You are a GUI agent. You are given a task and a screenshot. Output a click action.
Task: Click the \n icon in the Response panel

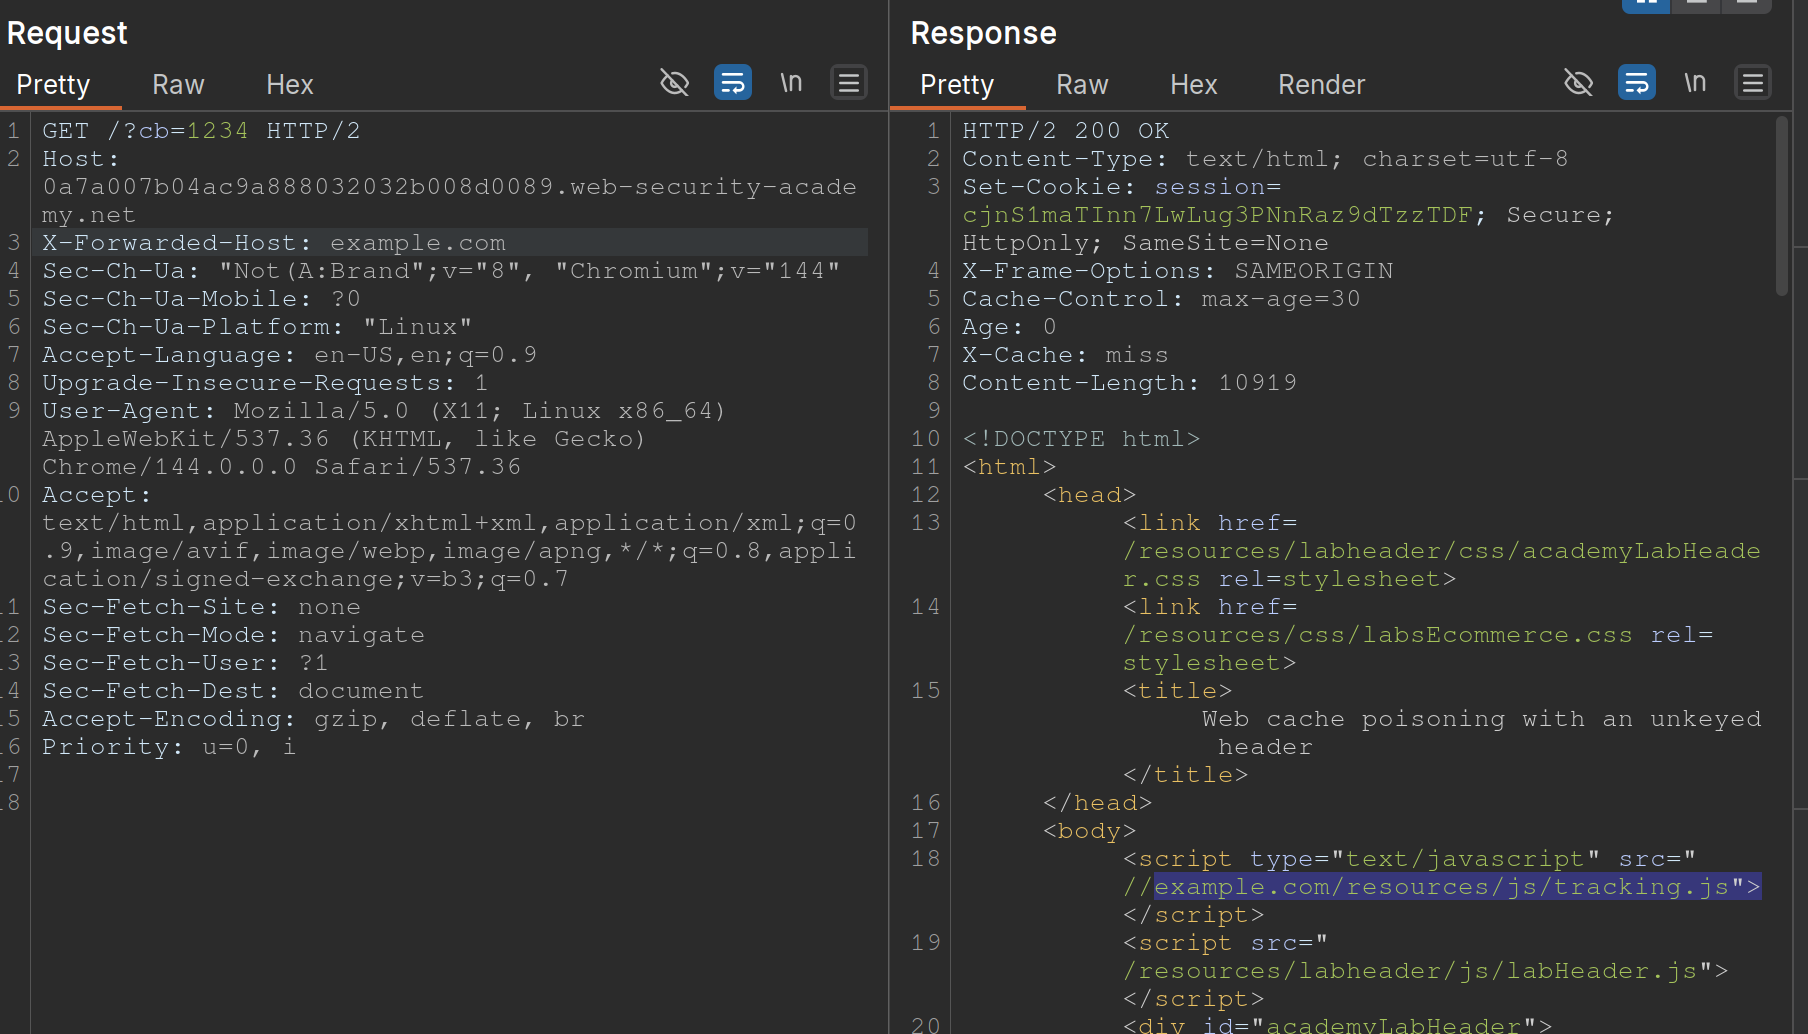tap(1695, 83)
